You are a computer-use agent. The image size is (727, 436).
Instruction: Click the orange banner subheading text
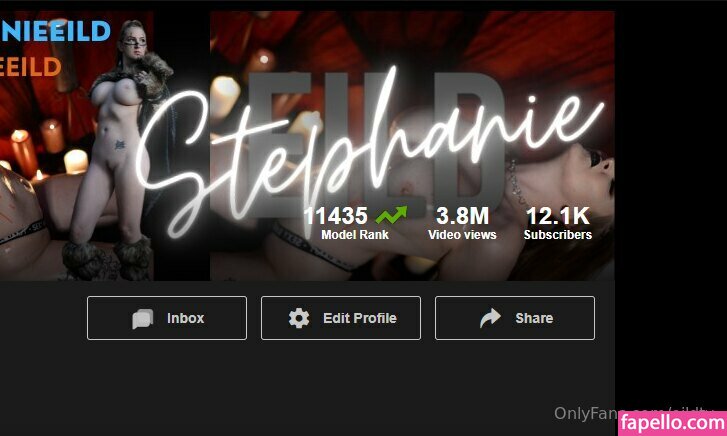click(31, 67)
